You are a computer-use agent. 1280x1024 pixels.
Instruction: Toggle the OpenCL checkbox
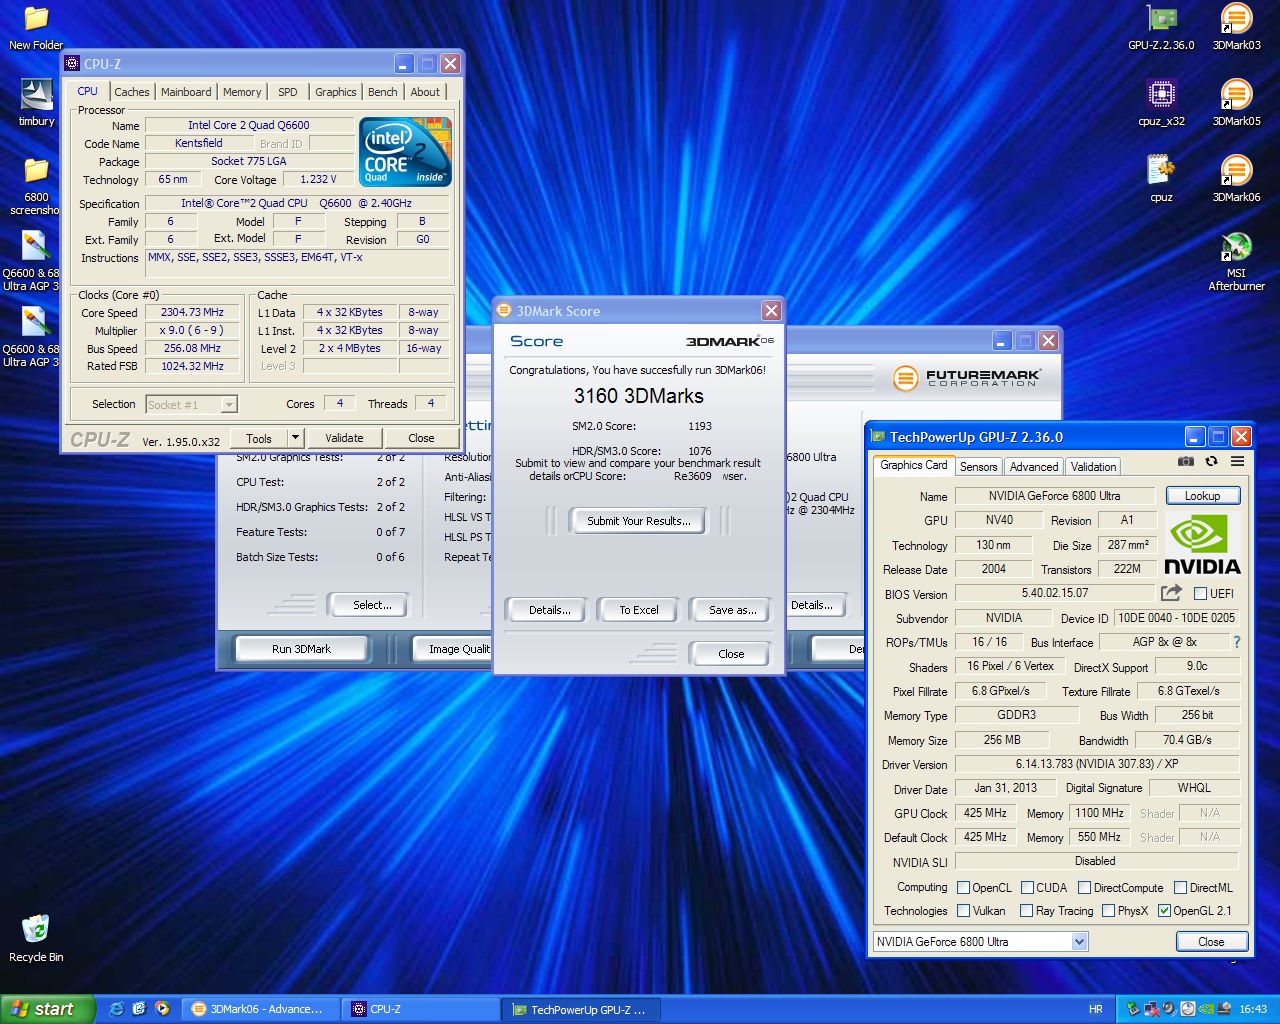point(963,887)
